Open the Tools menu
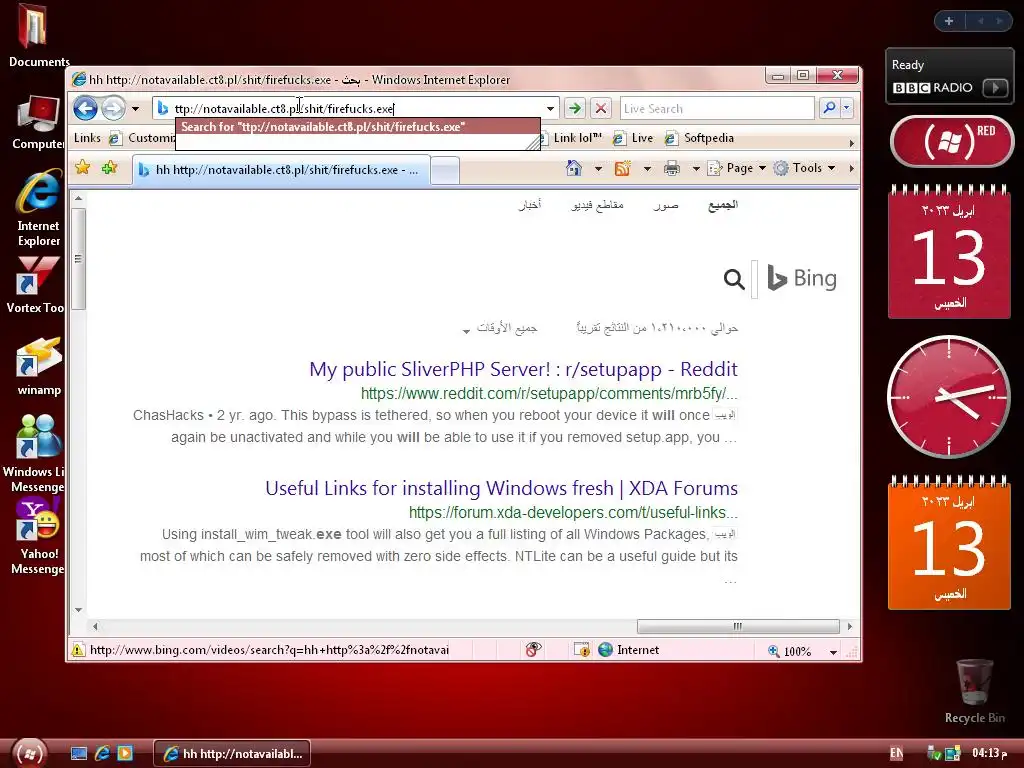This screenshot has width=1024, height=768. (x=805, y=168)
